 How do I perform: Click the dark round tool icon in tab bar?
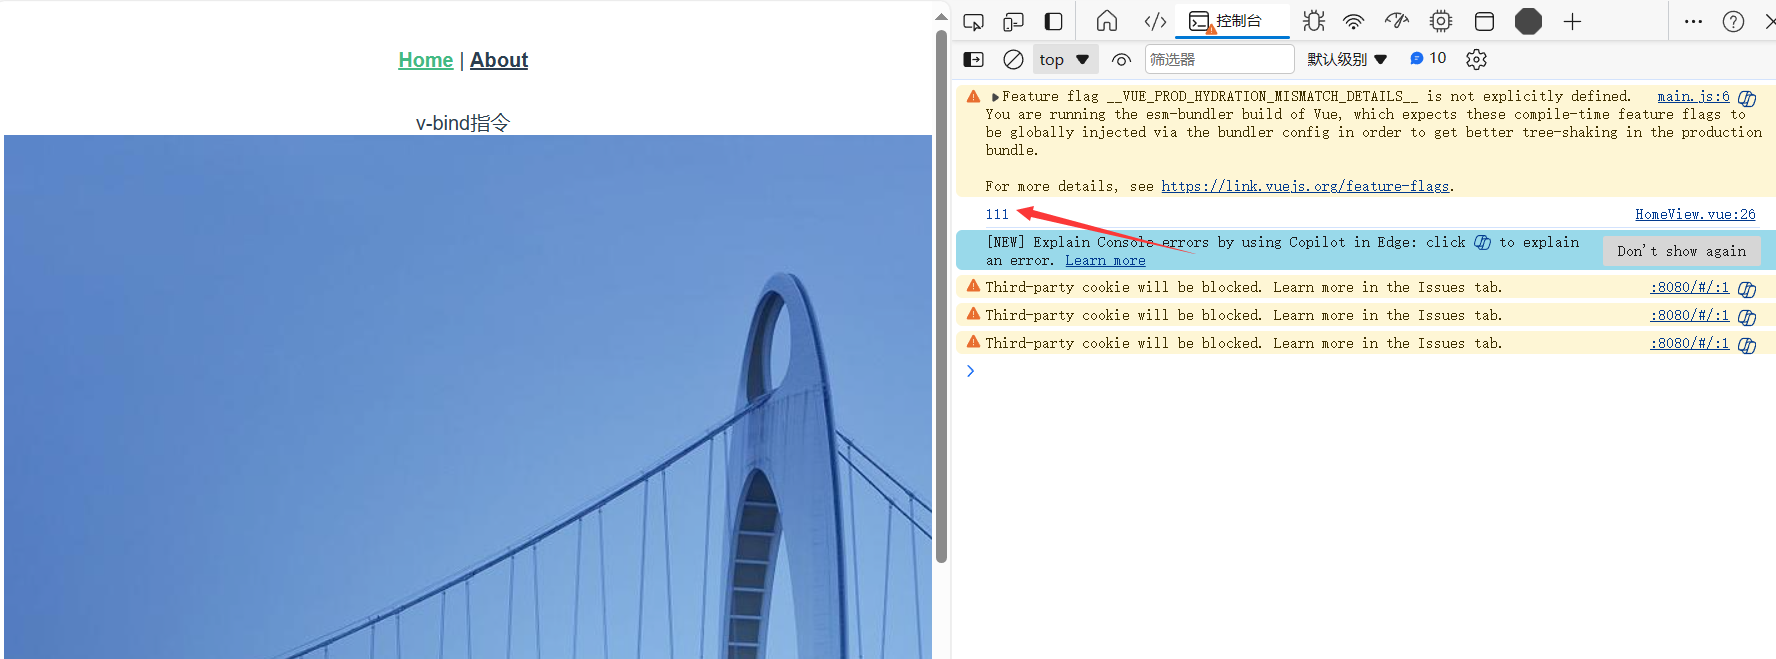[1528, 21]
